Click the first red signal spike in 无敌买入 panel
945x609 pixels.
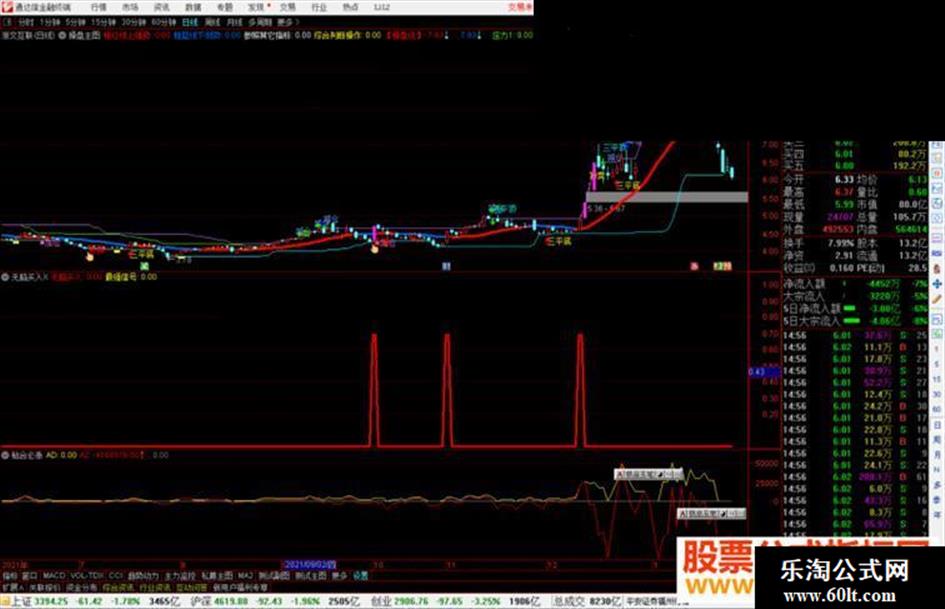coord(374,390)
